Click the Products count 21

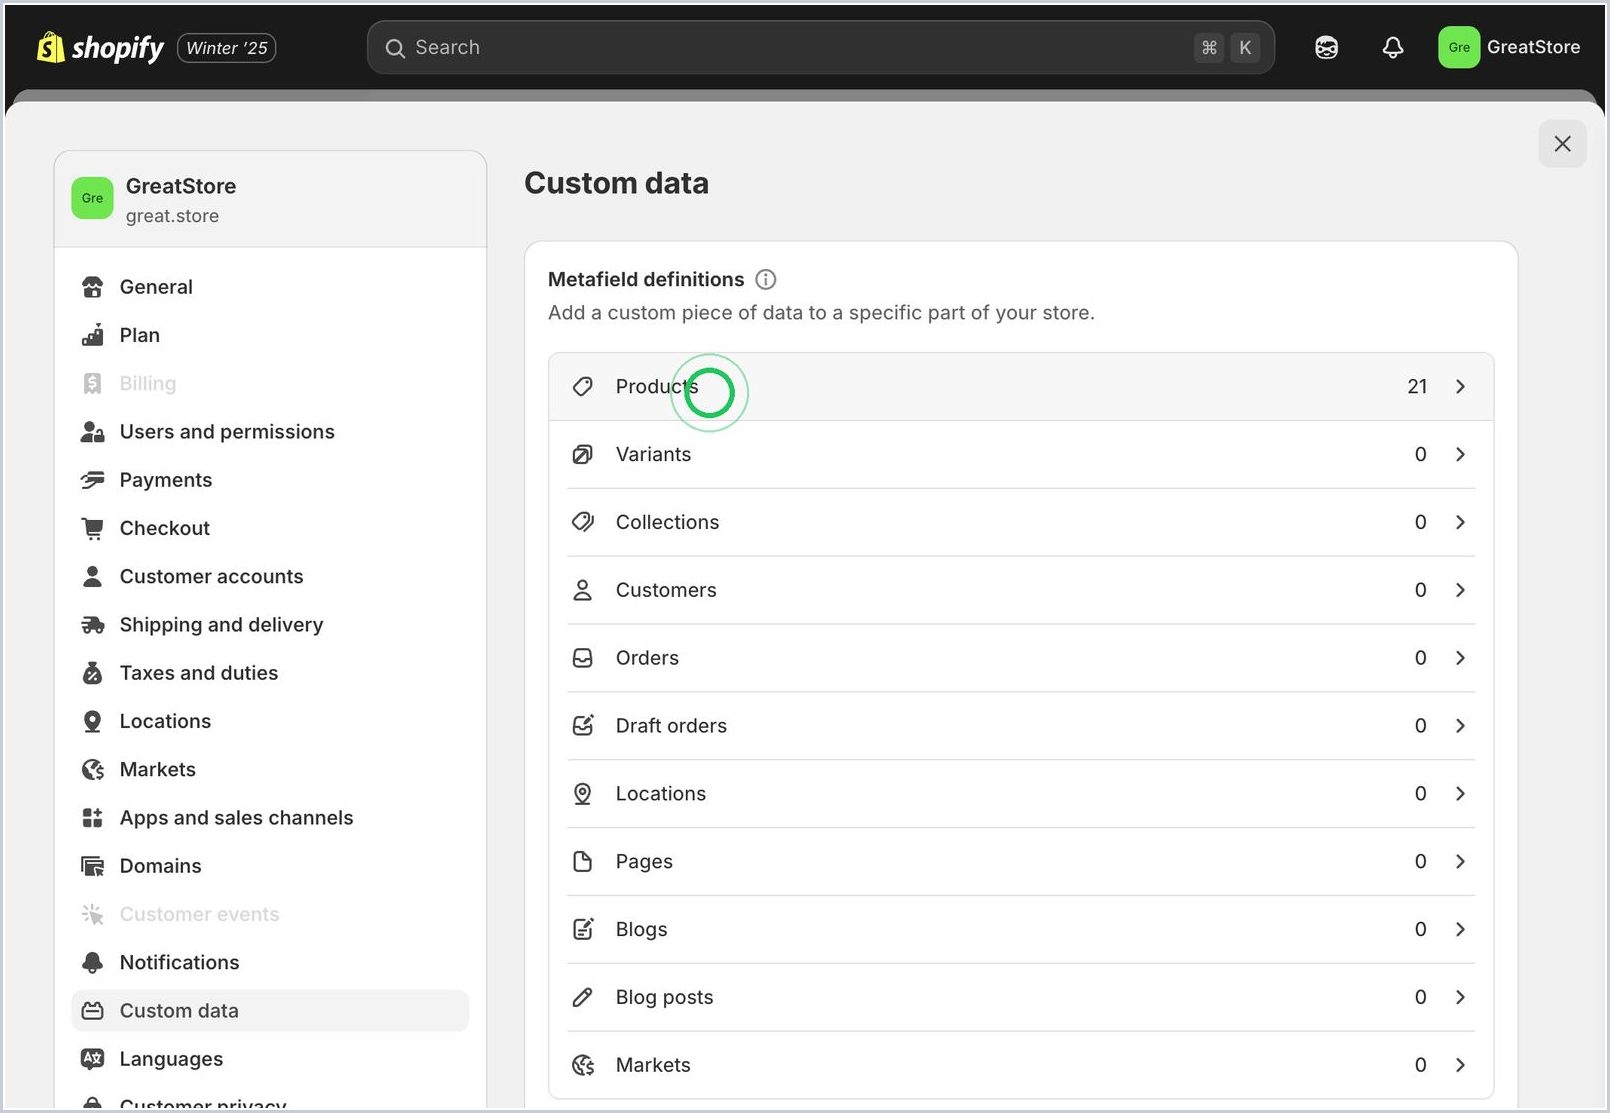[x=1417, y=386]
